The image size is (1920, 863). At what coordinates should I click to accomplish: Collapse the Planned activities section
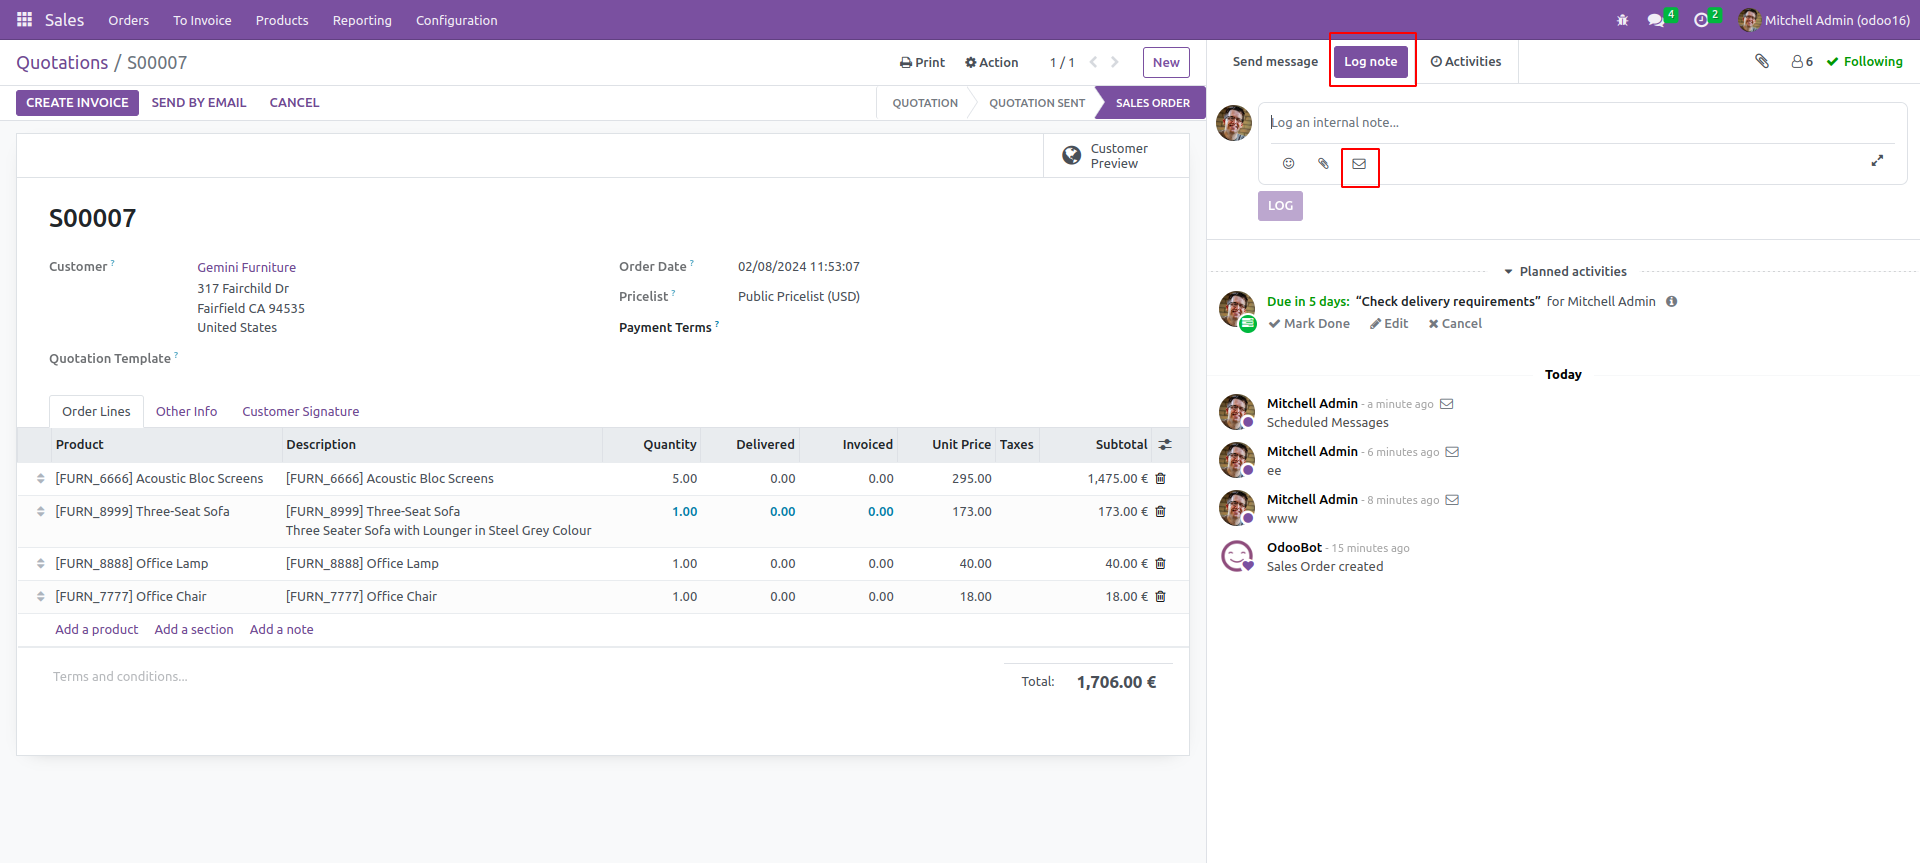[x=1565, y=272]
